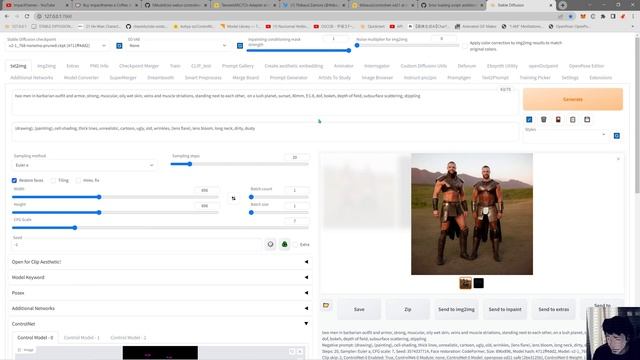Open the Image Browser tab
This screenshot has width=640, height=360.
click(377, 78)
